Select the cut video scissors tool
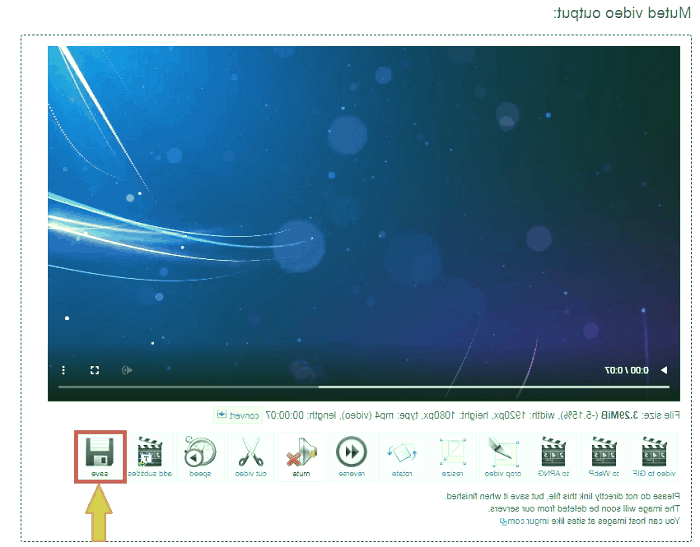The image size is (700, 547). [250, 456]
